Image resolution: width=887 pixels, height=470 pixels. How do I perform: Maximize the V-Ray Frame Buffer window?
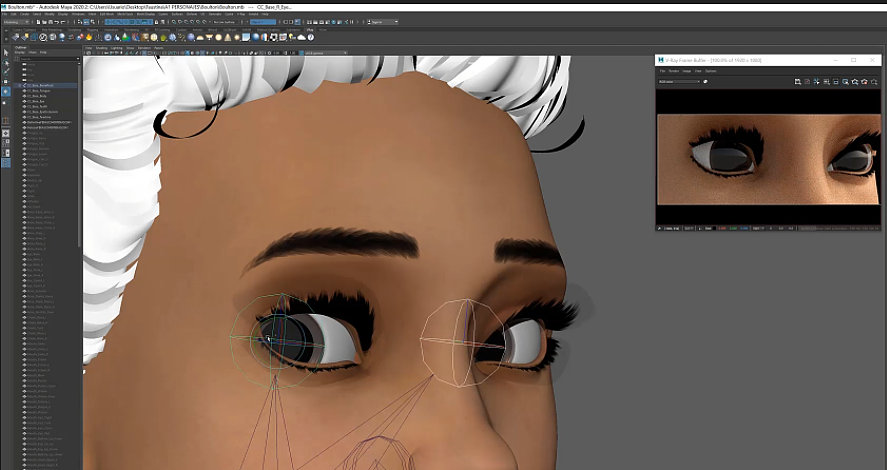854,60
